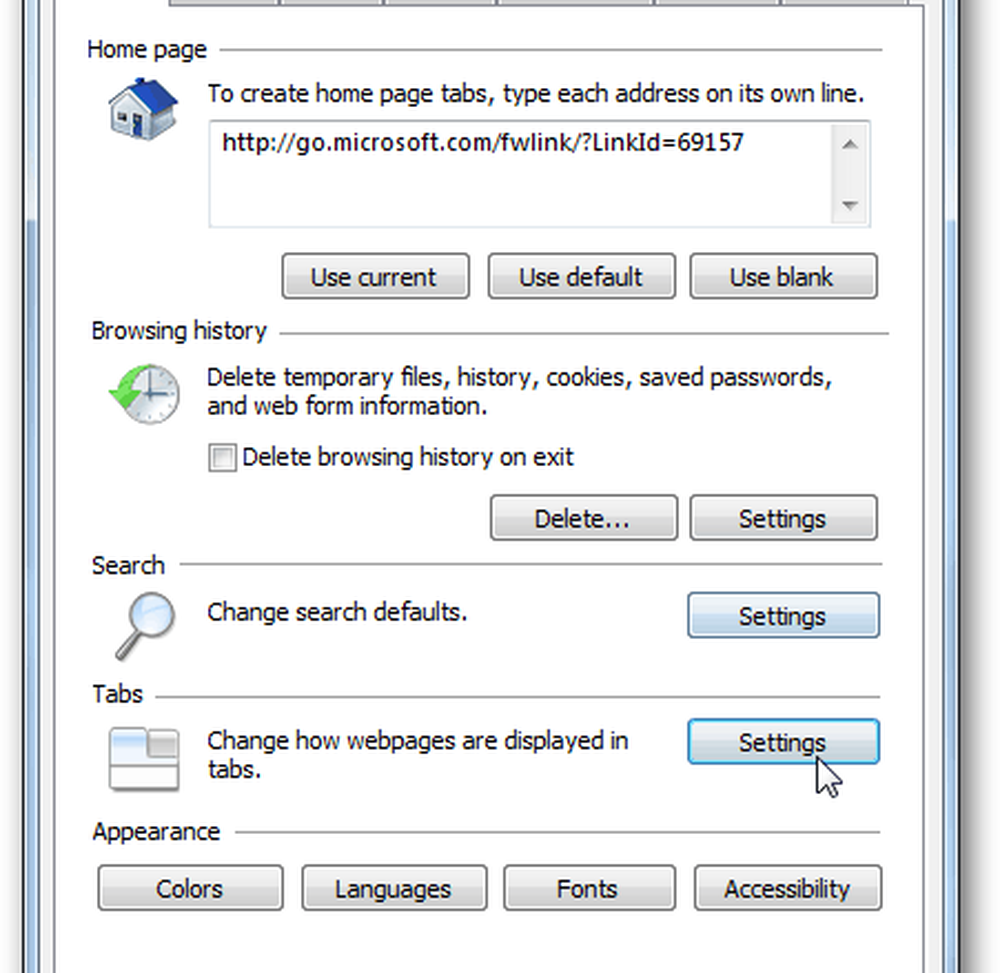Click the green clock Browsing history icon

point(144,395)
